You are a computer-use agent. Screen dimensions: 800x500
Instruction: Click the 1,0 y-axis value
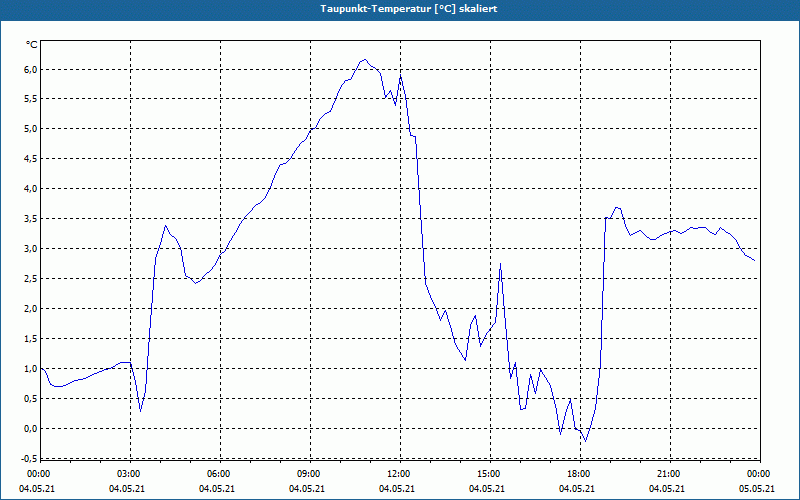click(x=31, y=369)
